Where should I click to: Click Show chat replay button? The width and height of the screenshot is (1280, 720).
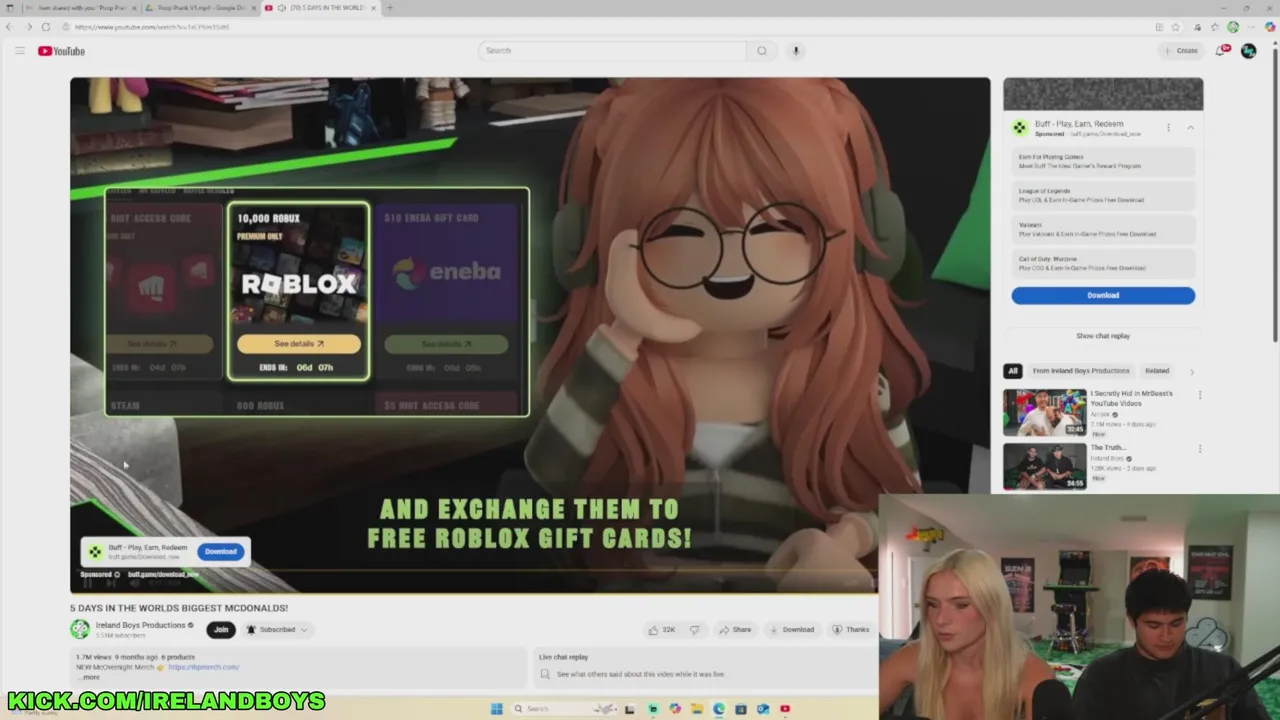click(x=1103, y=336)
